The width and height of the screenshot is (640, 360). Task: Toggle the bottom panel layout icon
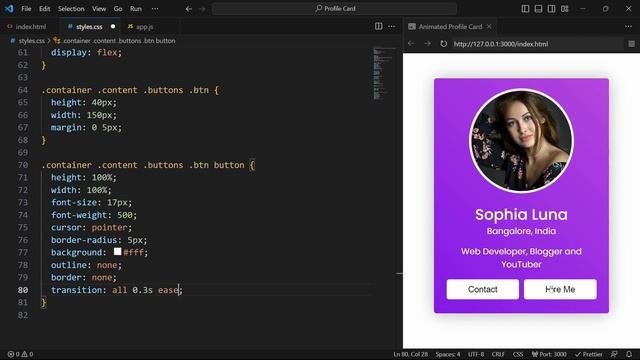(538, 9)
